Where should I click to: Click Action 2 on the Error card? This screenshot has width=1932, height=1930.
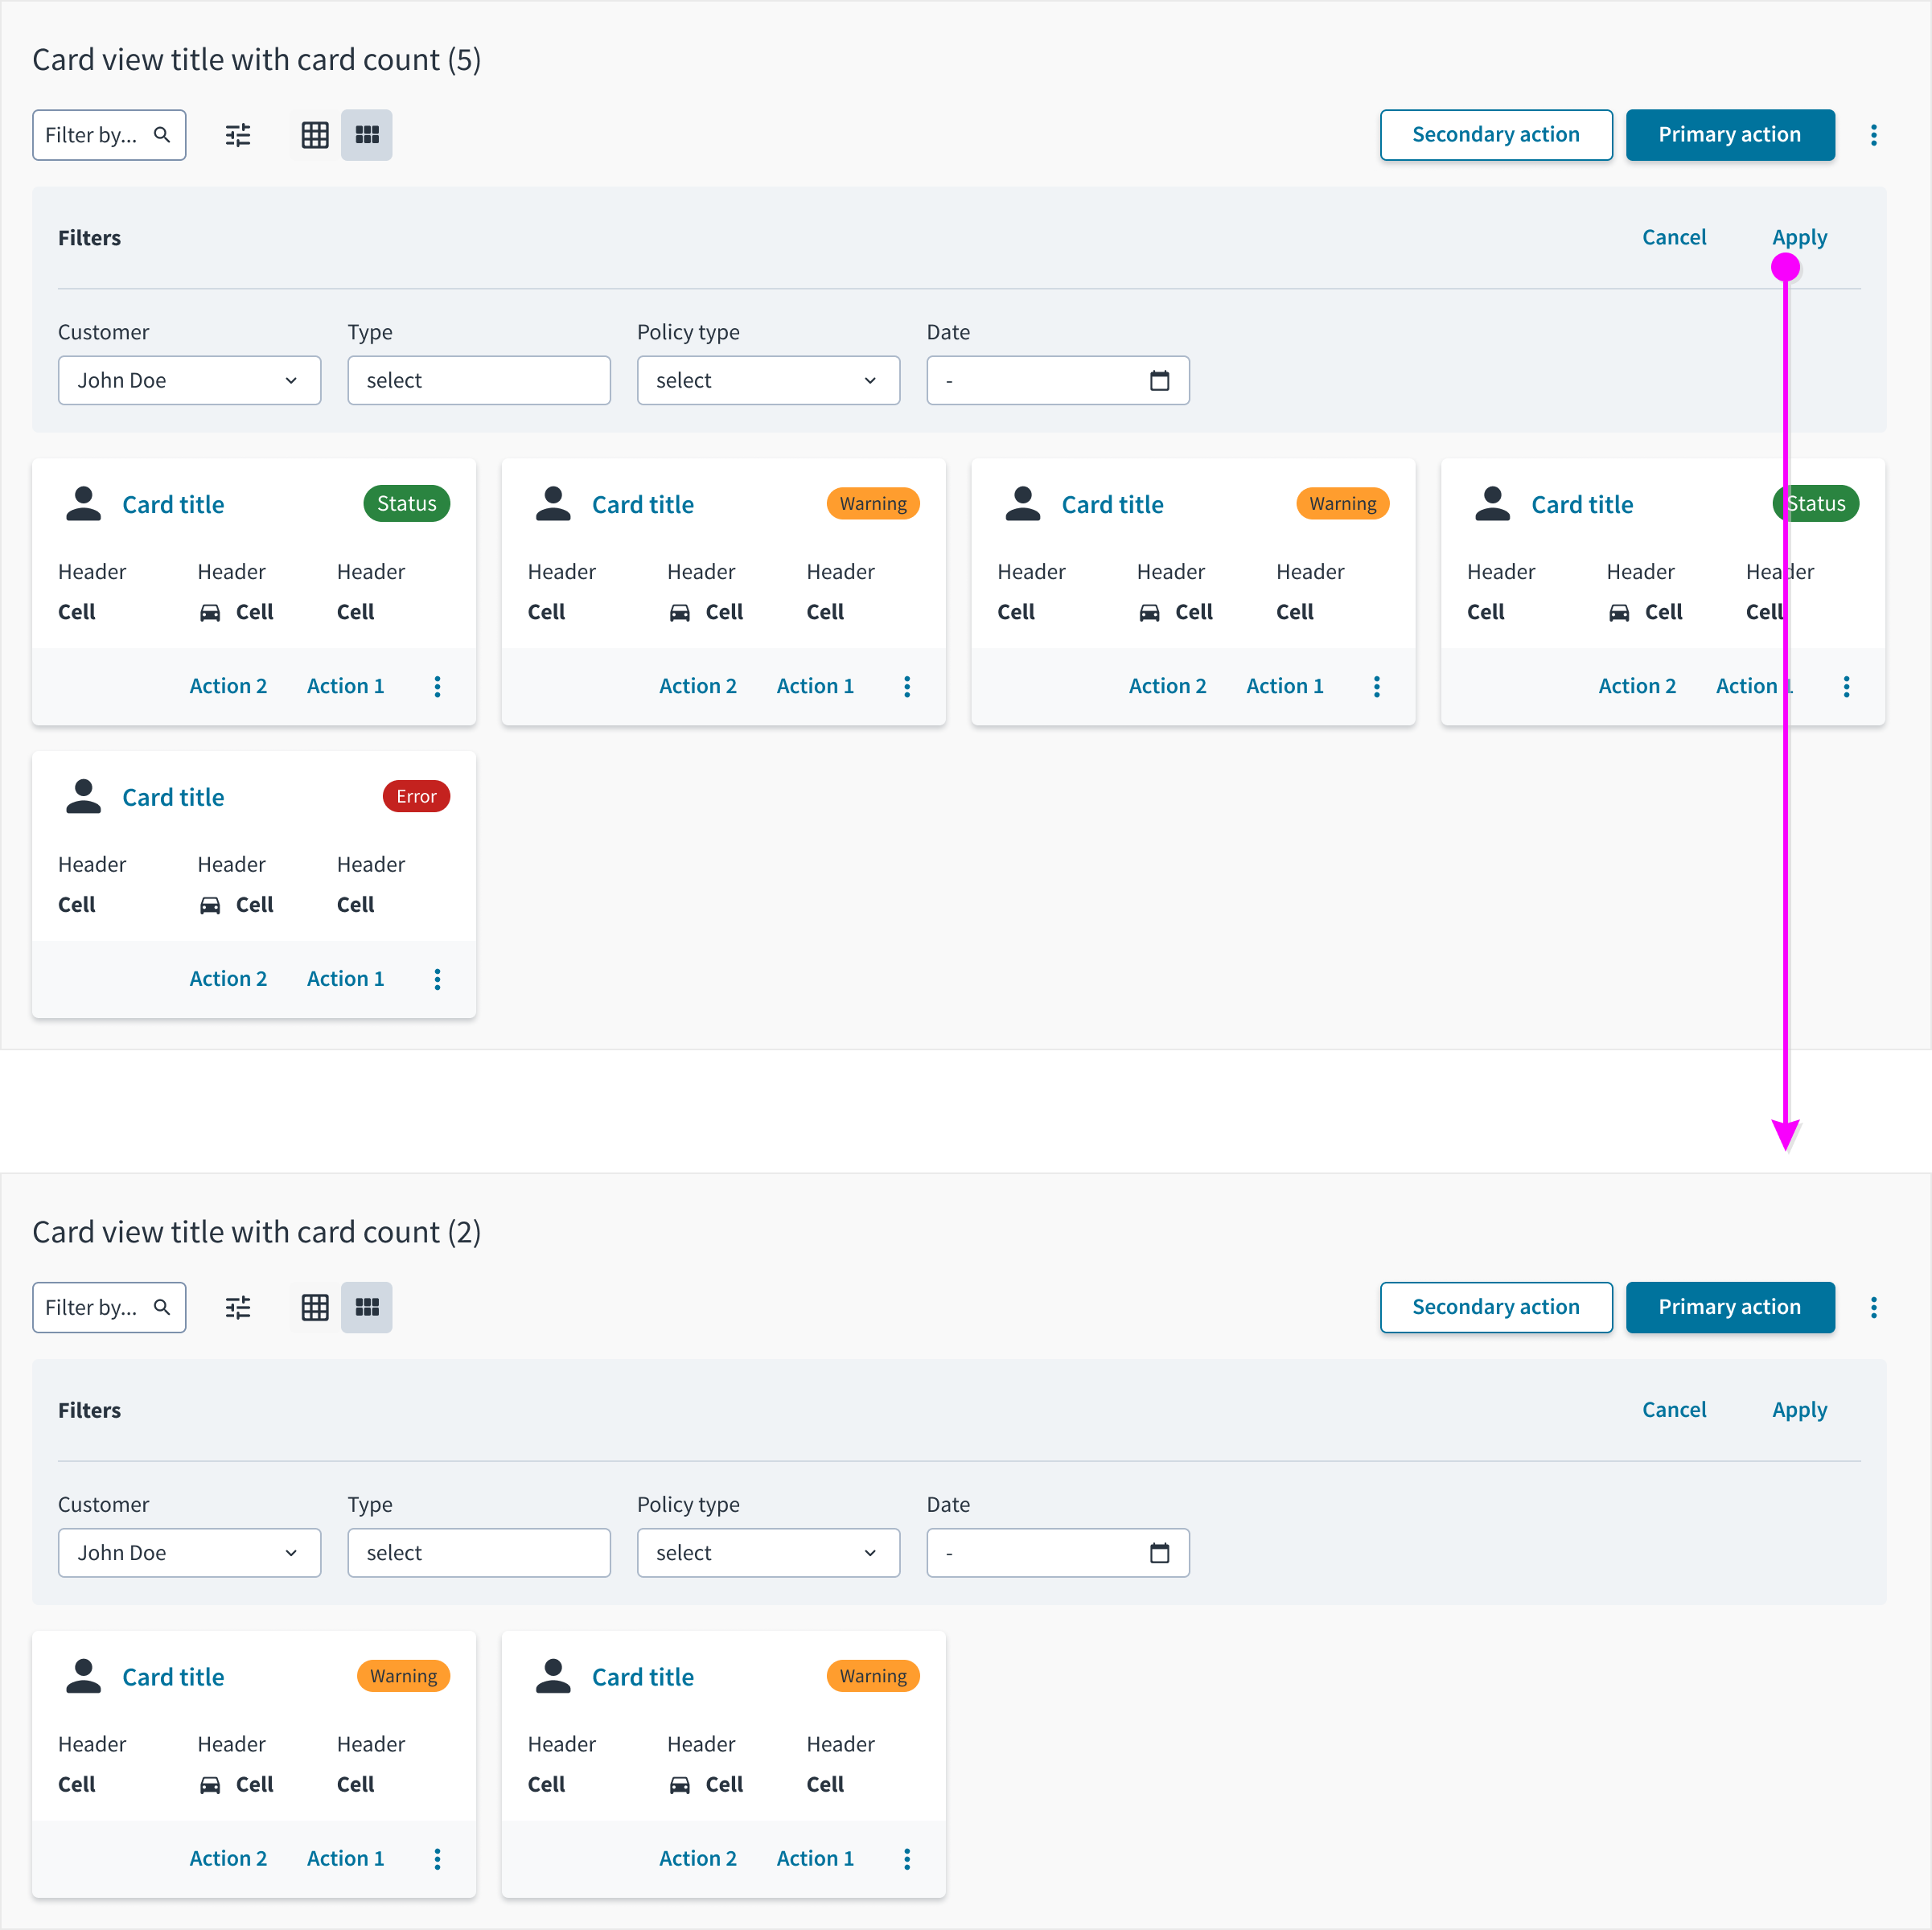pyautogui.click(x=228, y=978)
